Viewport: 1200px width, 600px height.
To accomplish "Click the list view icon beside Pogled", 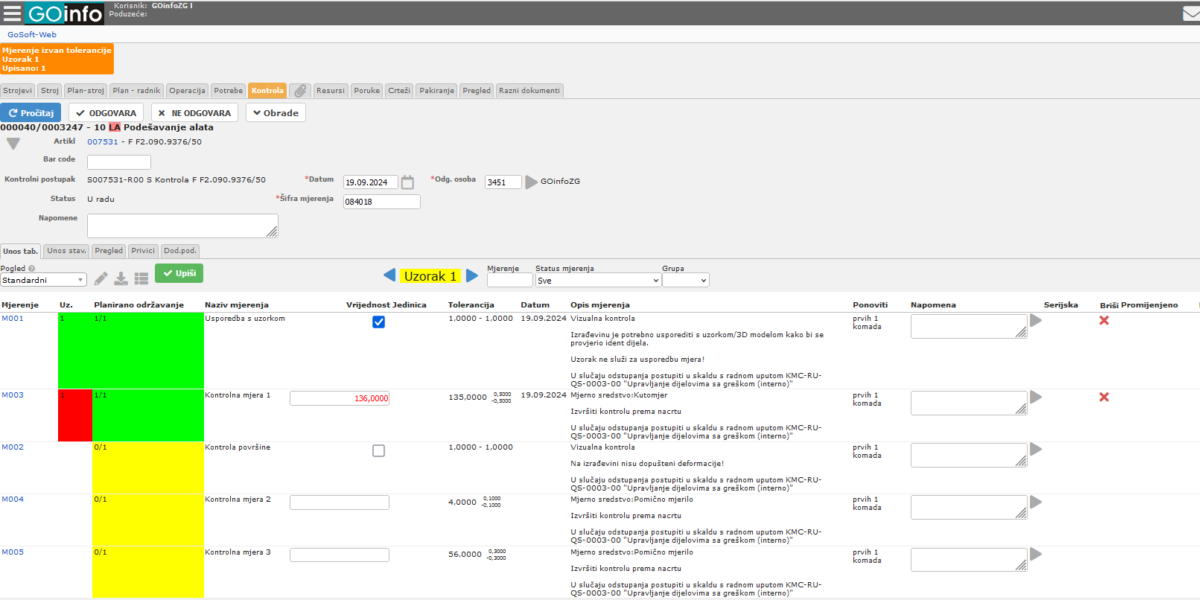I will [x=141, y=279].
